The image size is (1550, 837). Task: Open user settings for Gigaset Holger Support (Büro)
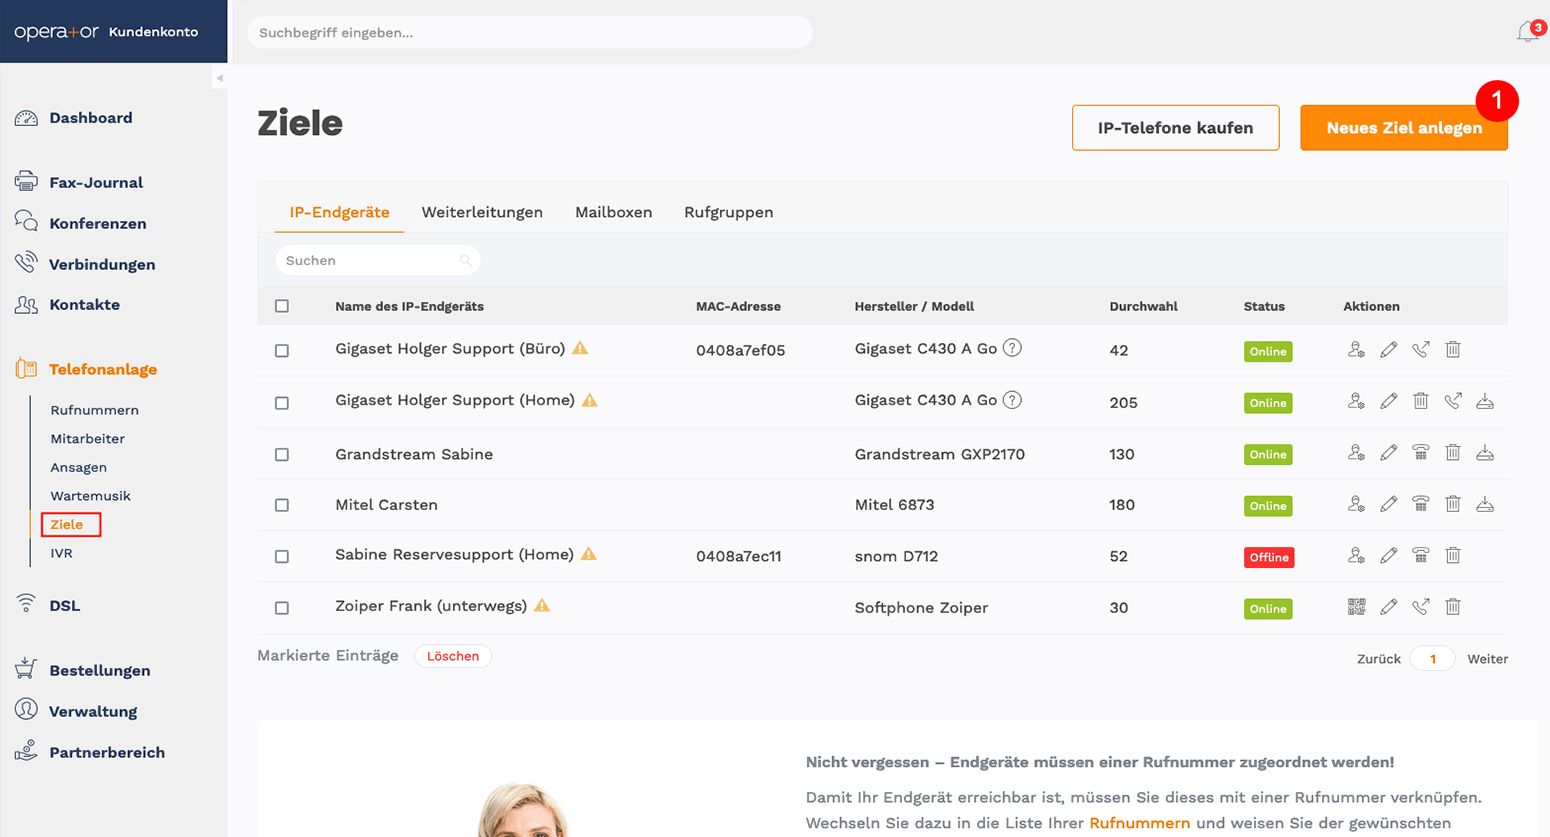[x=1356, y=349]
